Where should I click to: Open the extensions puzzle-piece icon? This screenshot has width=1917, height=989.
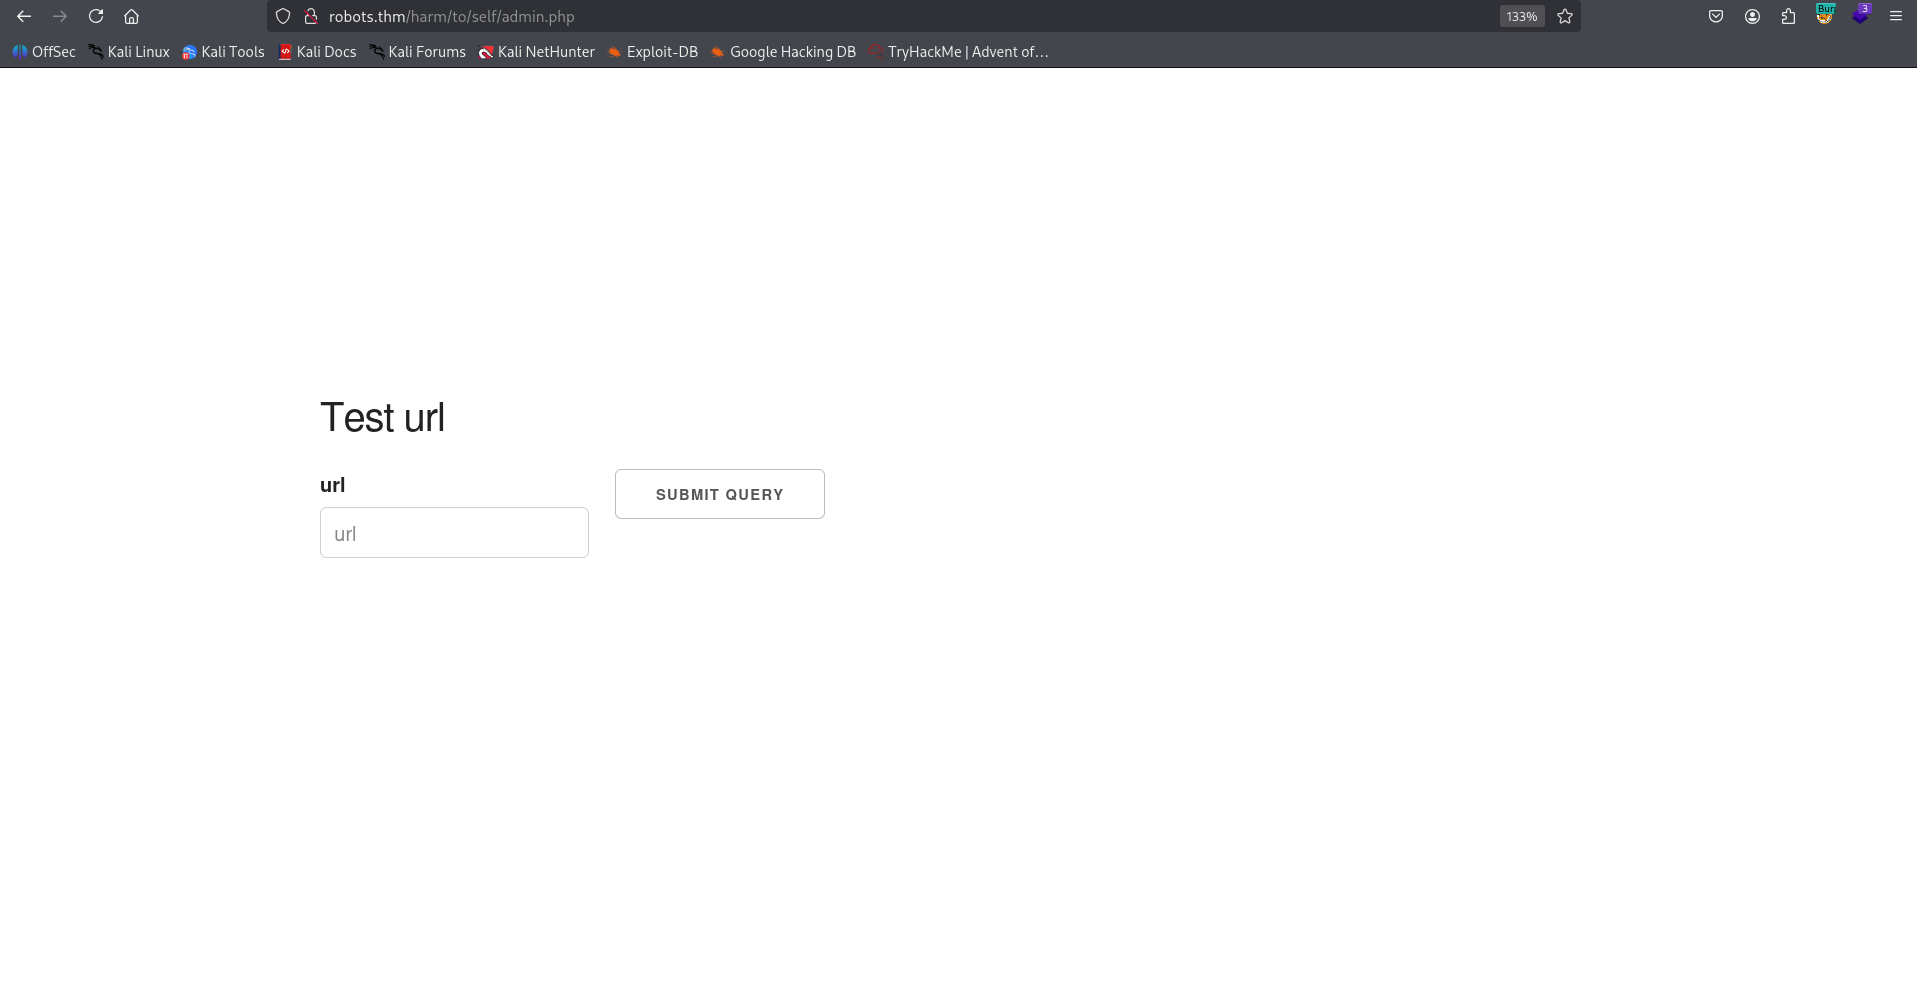[x=1788, y=16]
